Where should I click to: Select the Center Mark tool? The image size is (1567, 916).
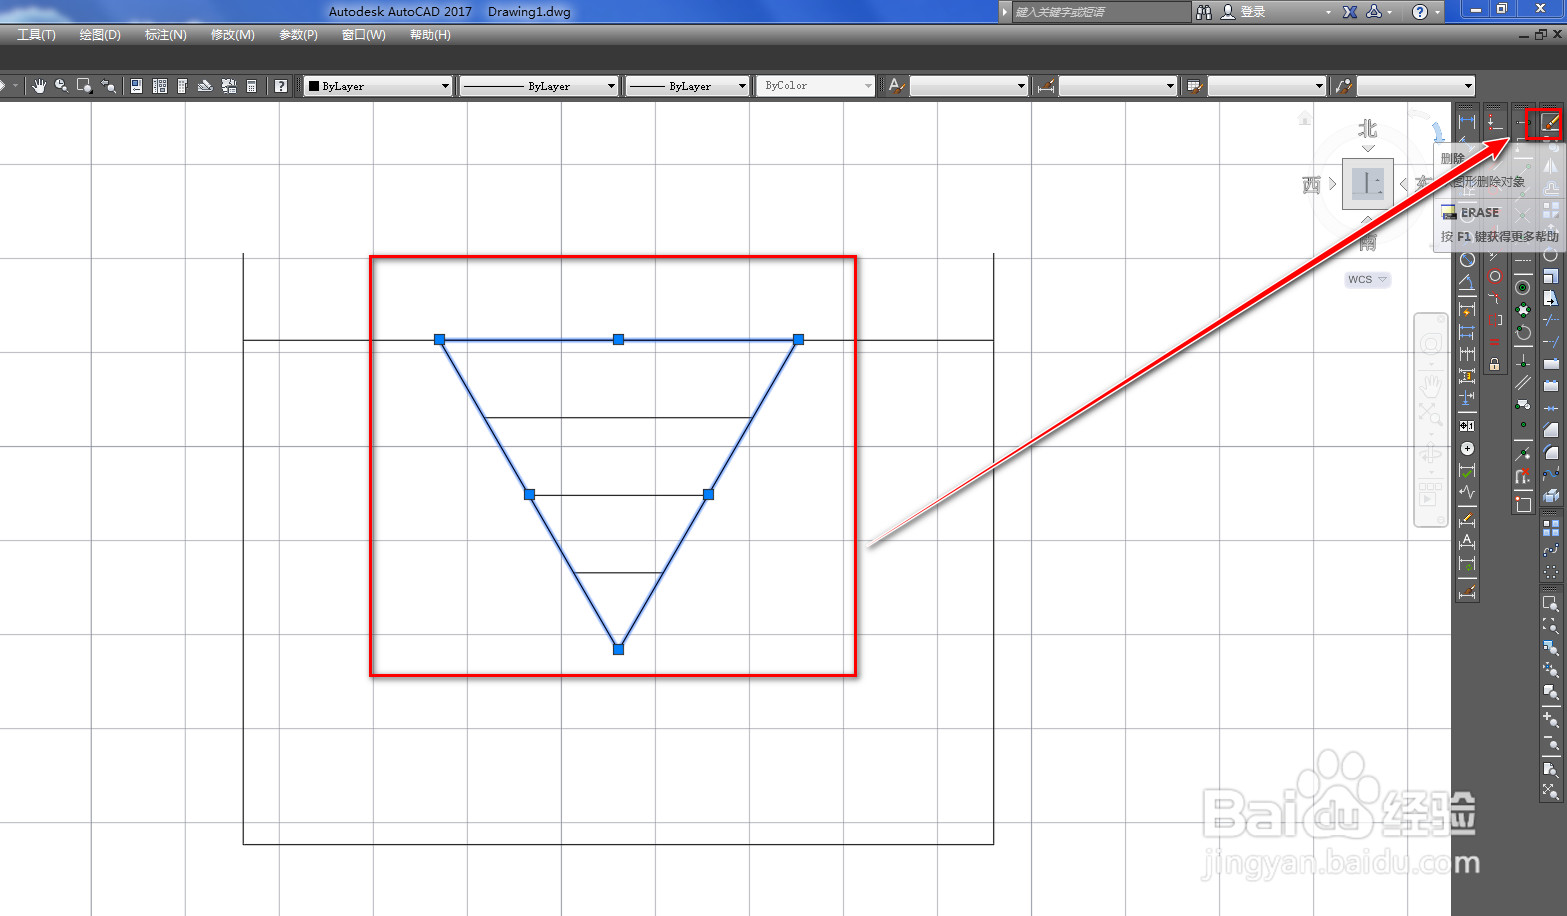(x=1467, y=449)
